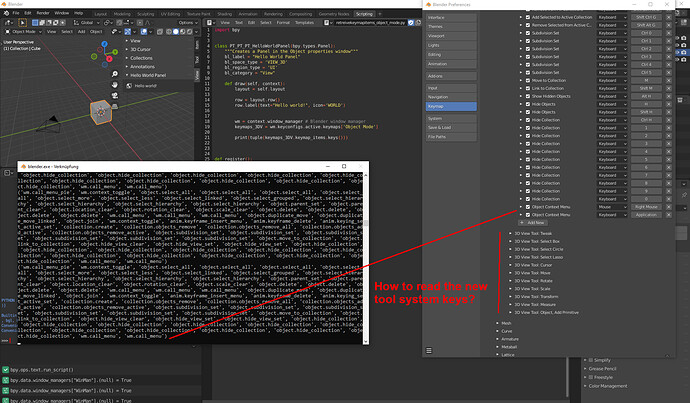
Task: Expand the Collections sidebar panel
Action: click(x=141, y=58)
